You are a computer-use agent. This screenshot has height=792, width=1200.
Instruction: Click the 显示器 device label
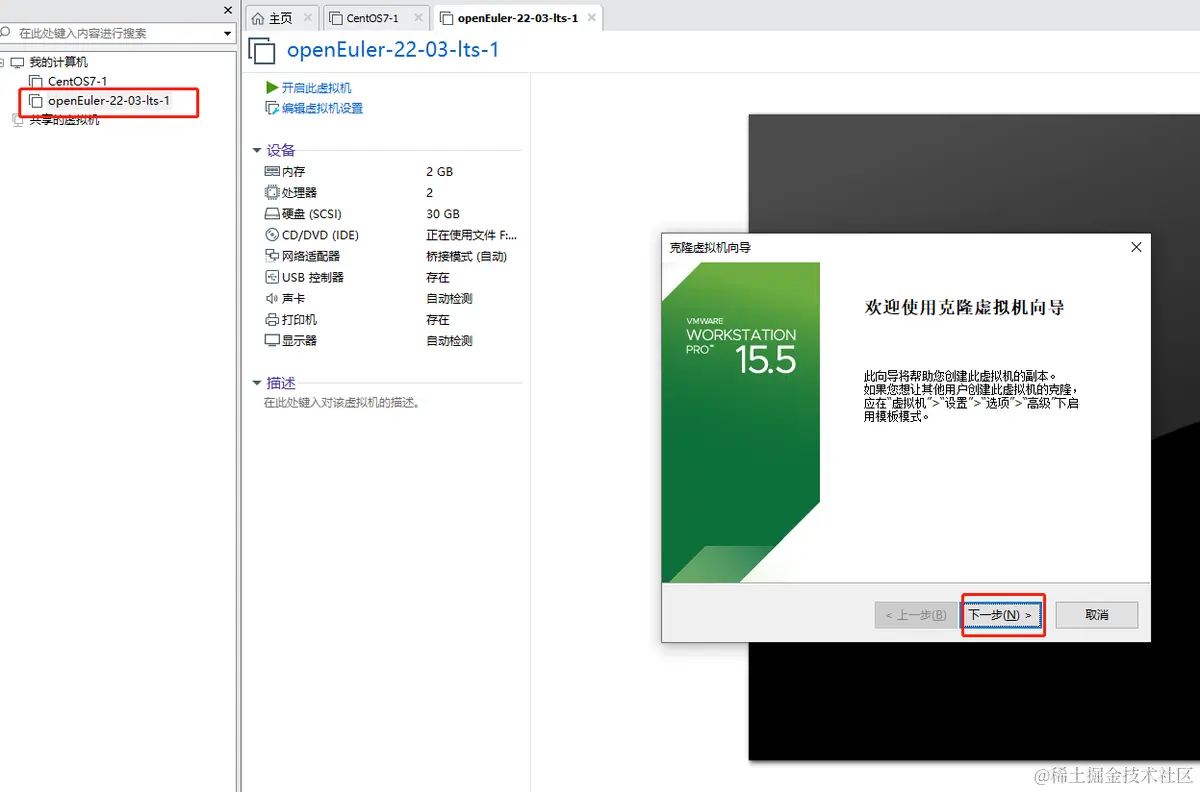pyautogui.click(x=299, y=341)
